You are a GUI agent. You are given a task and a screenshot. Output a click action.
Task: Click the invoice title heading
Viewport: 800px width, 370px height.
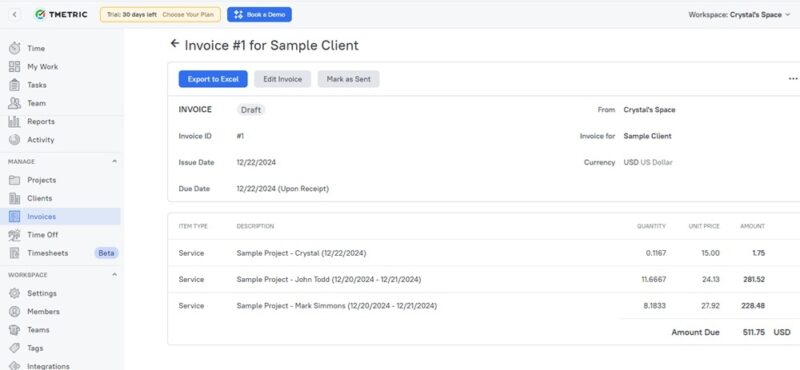tap(271, 45)
